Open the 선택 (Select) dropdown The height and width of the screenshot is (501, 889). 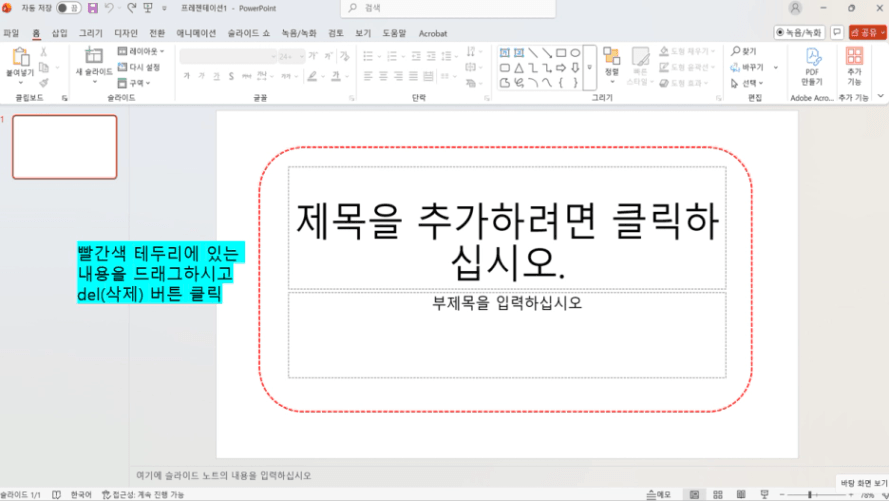click(x=752, y=83)
